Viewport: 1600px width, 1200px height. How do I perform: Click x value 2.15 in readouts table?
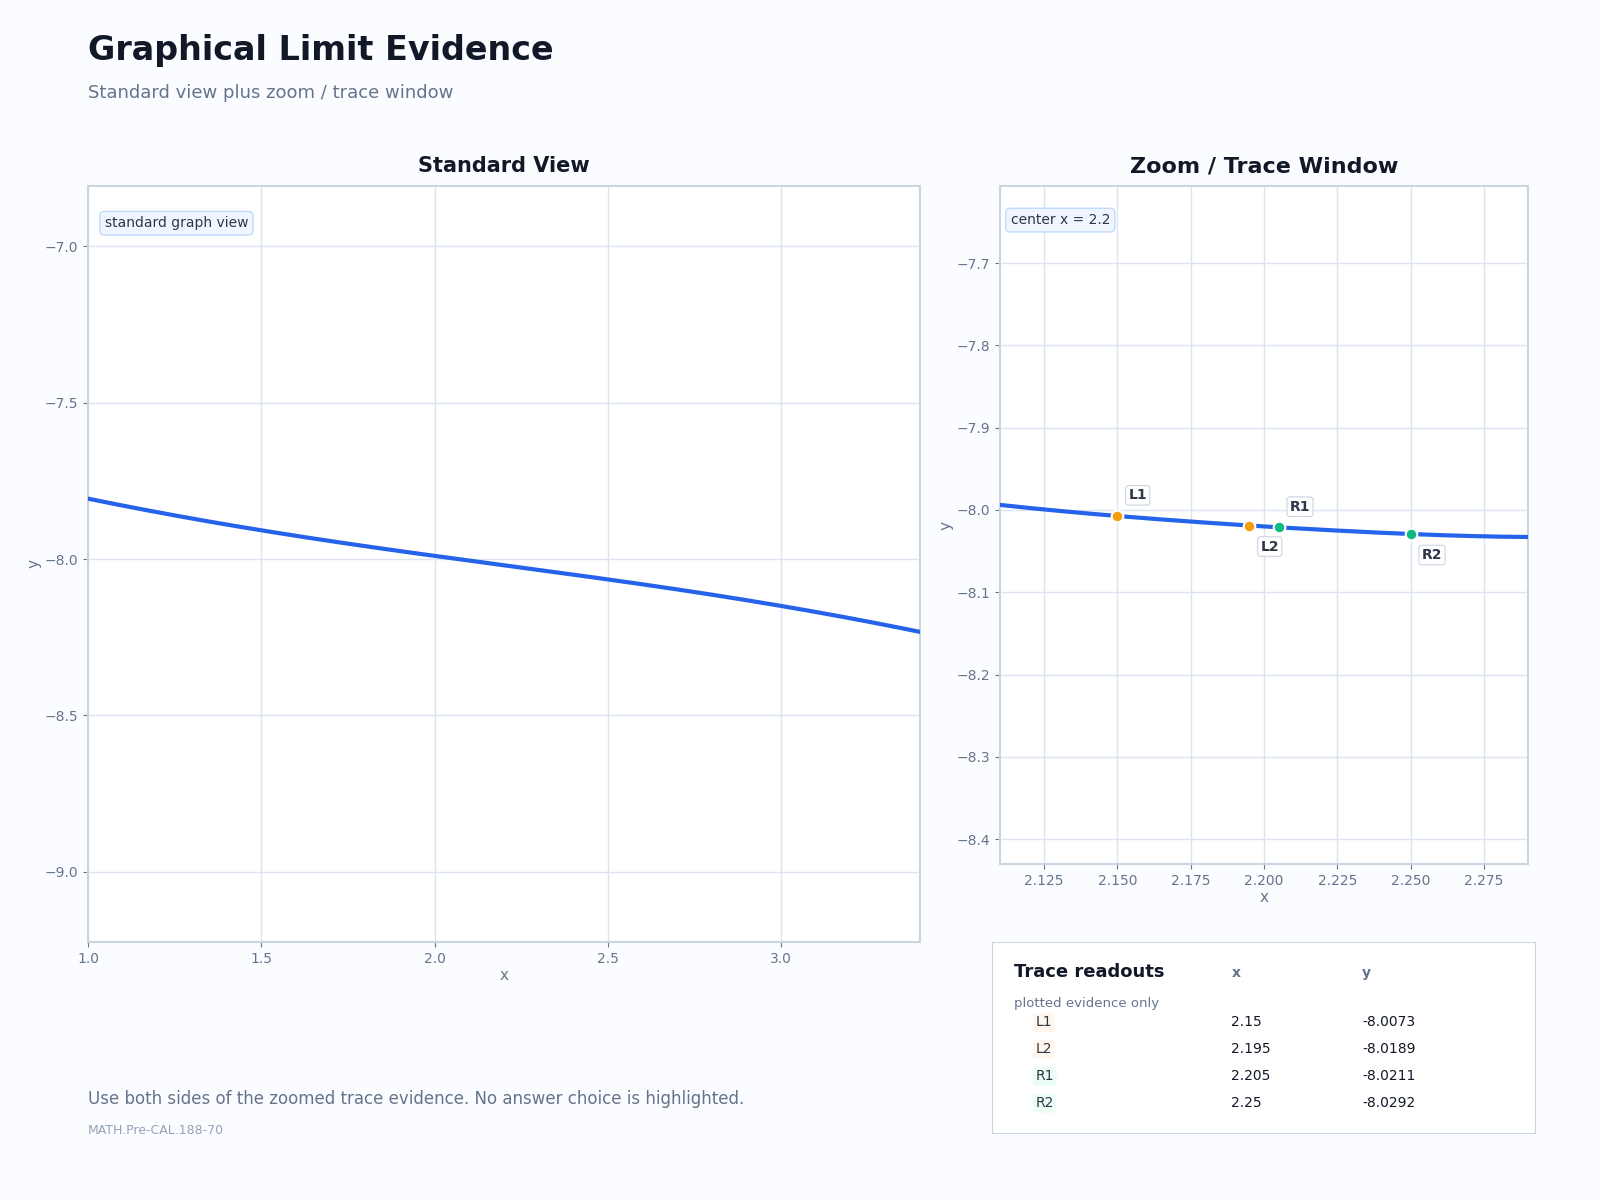tap(1246, 1022)
